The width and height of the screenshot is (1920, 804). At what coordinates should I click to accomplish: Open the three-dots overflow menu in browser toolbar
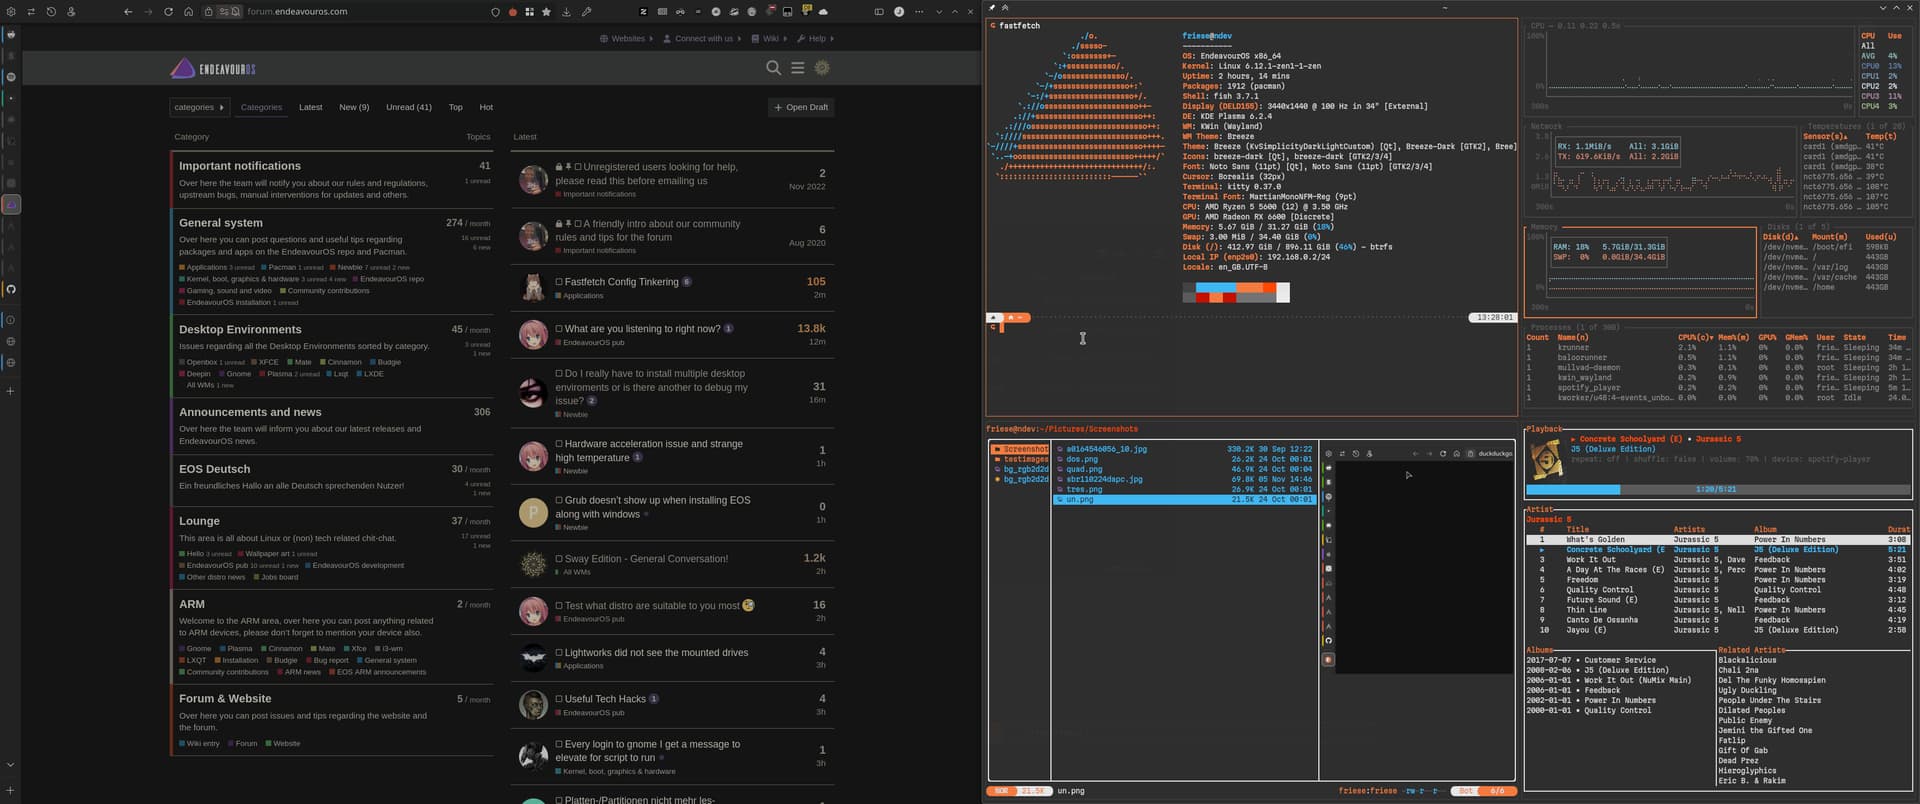[x=919, y=12]
